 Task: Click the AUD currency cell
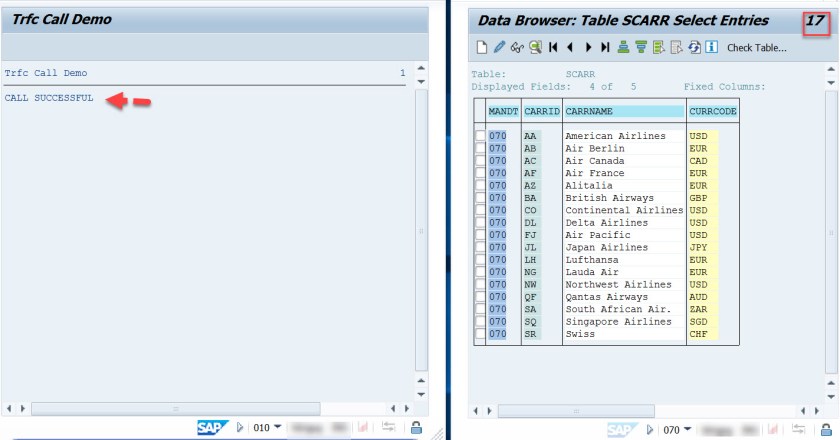pos(703,297)
